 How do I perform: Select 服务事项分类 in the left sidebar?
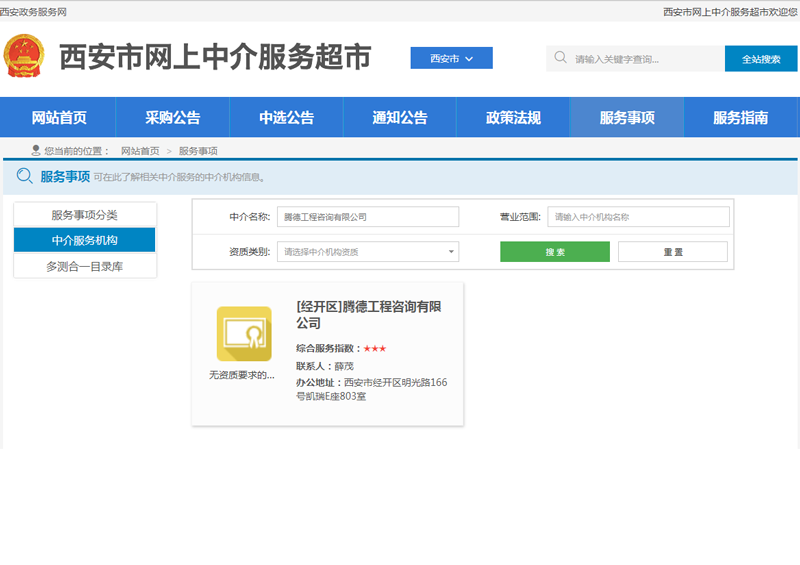(85, 215)
